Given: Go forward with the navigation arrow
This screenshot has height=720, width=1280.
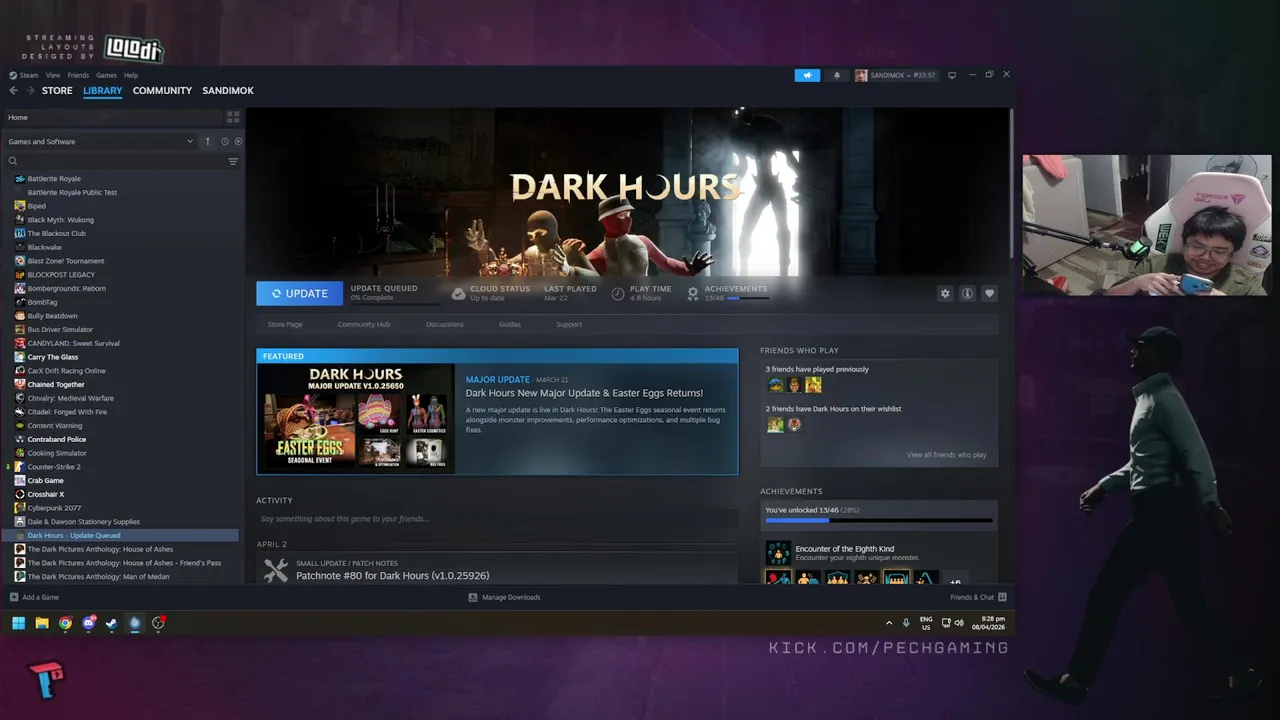Looking at the screenshot, I should click(29, 90).
